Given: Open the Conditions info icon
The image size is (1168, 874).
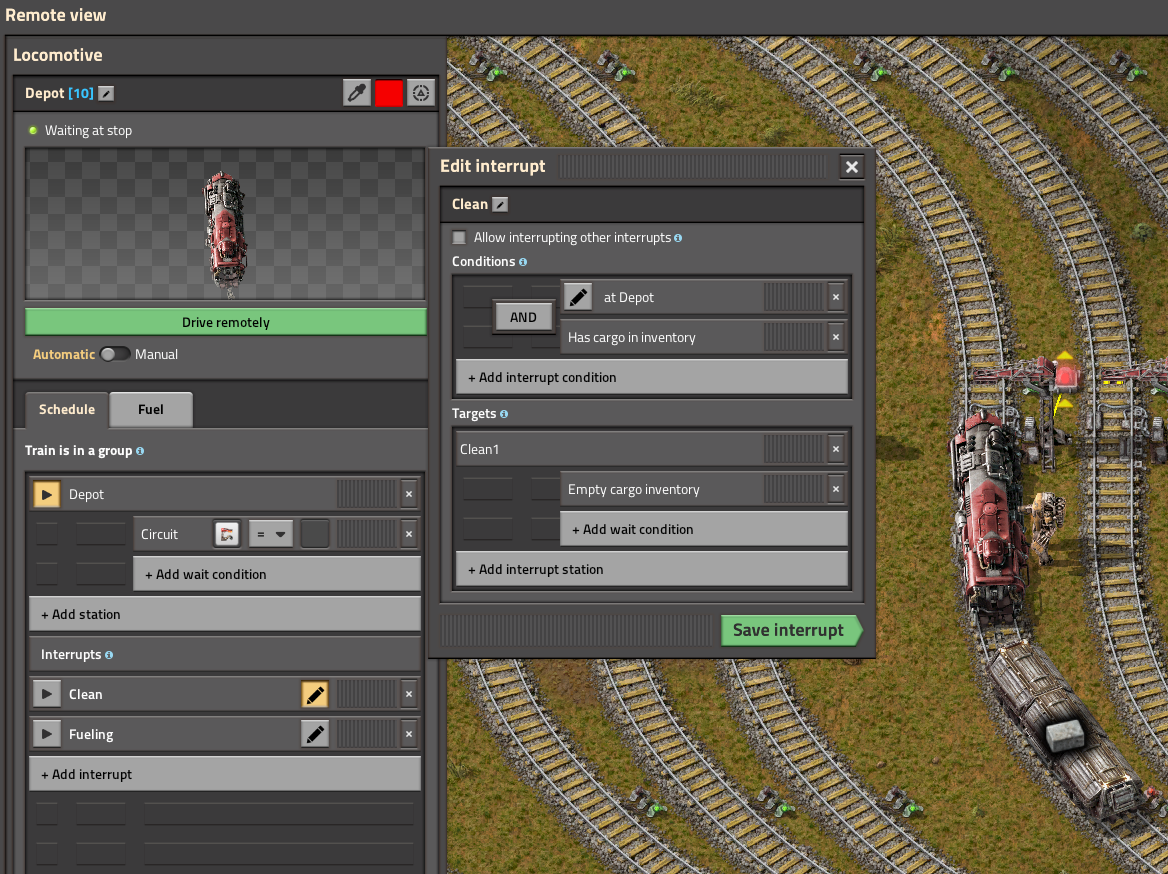Looking at the screenshot, I should click(523, 262).
